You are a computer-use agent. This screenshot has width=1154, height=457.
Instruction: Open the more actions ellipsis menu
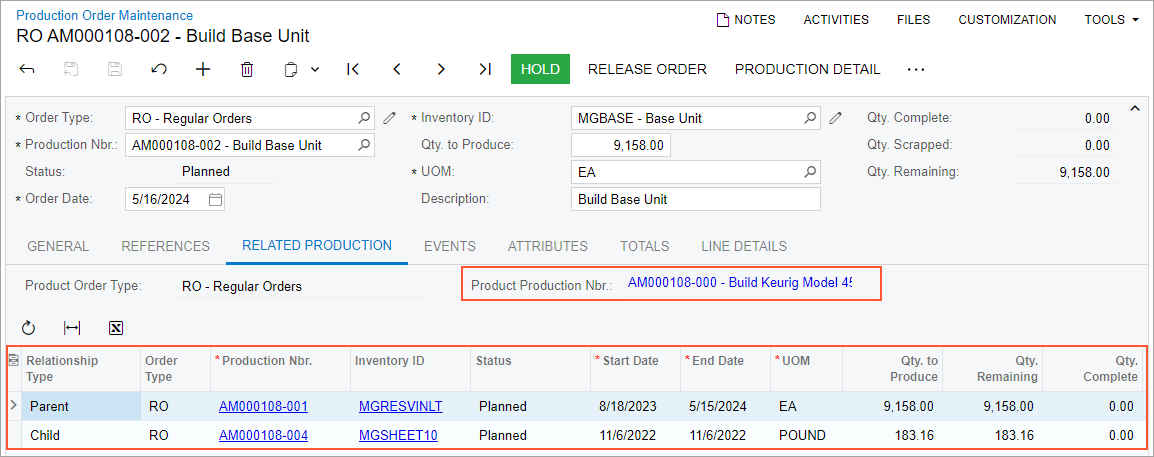(916, 69)
